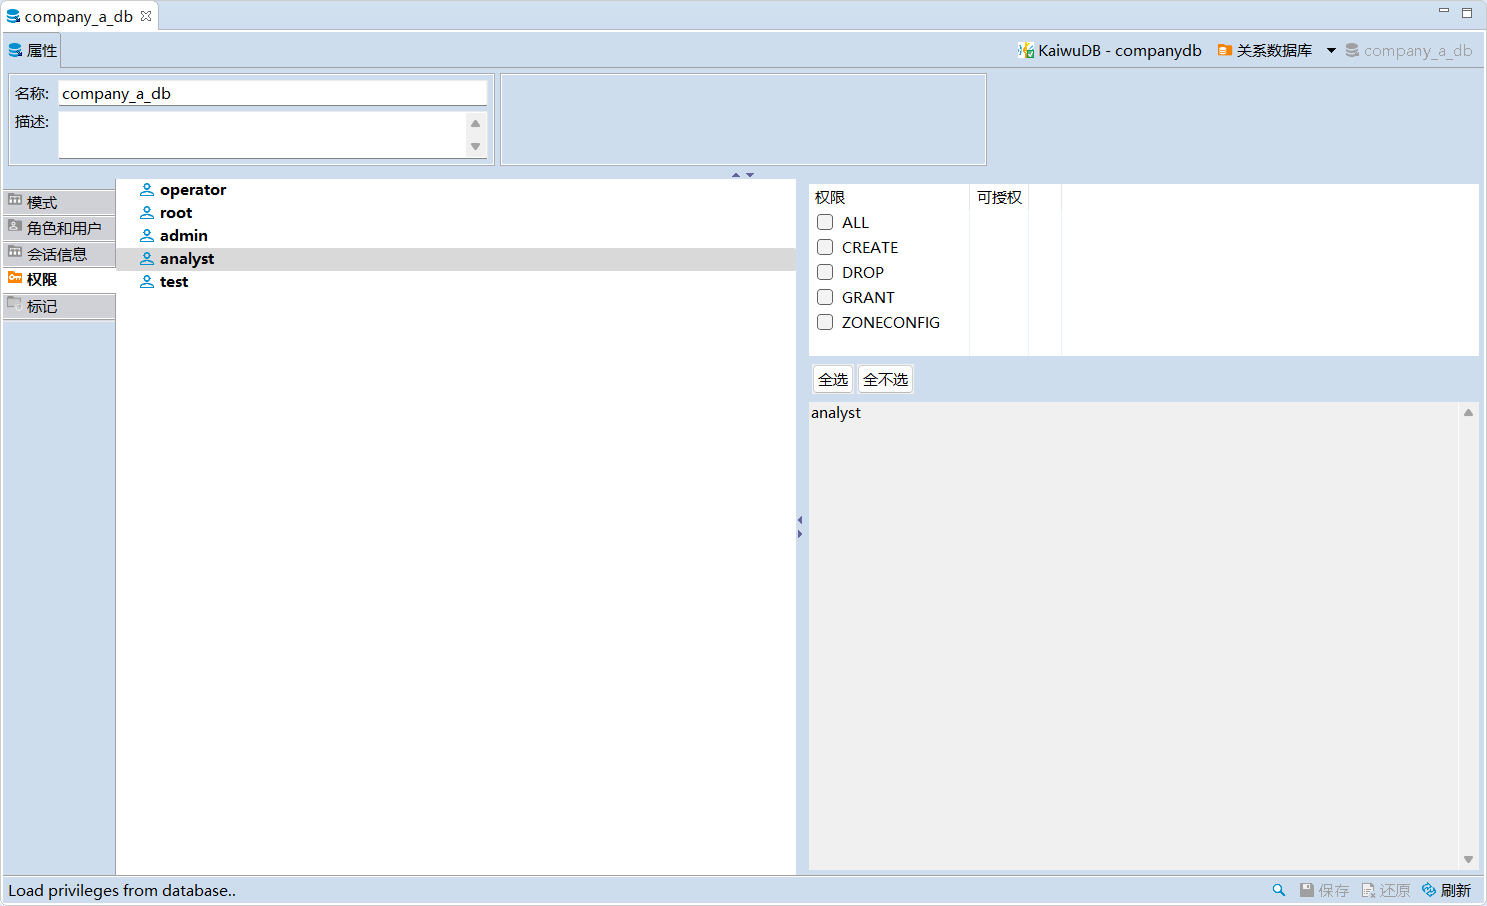The width and height of the screenshot is (1487, 906).
Task: Click into the 描述 description field
Action: point(262,134)
